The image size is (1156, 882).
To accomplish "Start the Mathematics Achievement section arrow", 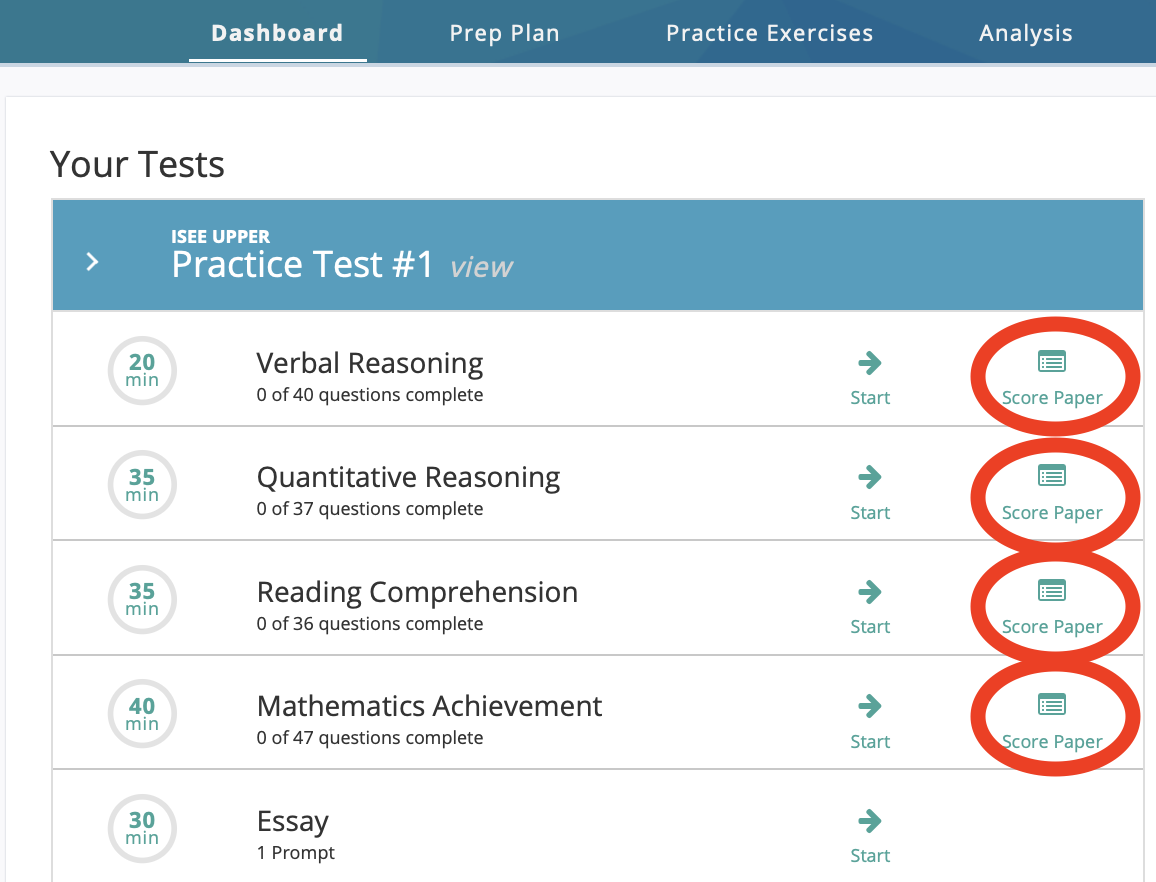I will pos(869,707).
